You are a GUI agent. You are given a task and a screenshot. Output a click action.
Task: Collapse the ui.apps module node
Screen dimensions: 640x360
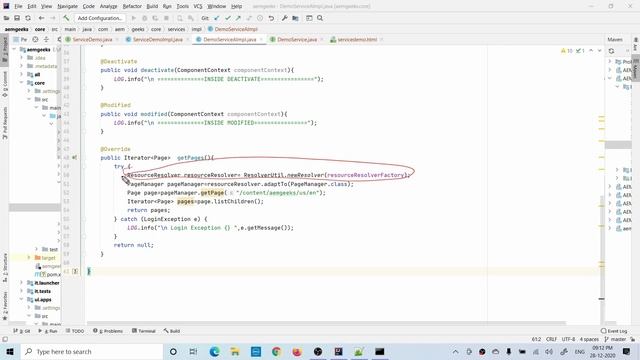click(22, 299)
